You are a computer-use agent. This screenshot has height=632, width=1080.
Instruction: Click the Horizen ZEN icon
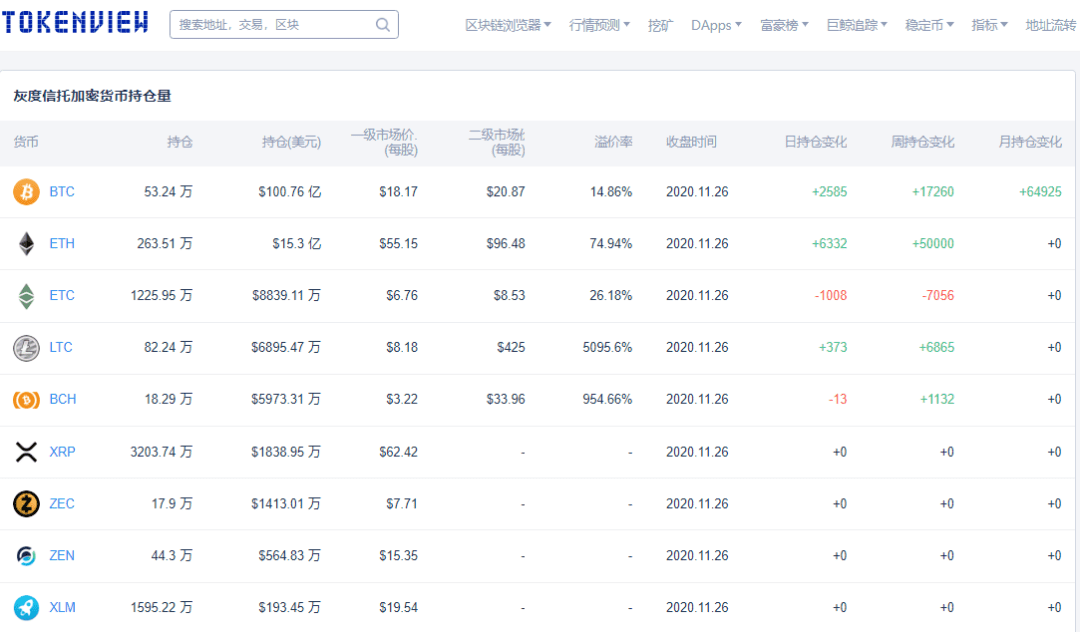click(26, 556)
